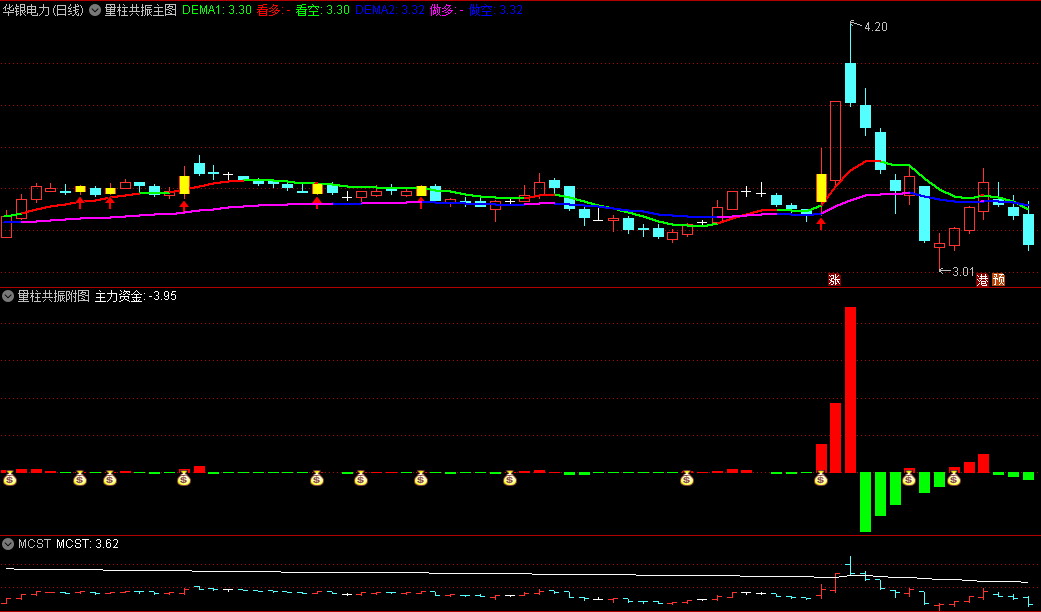
Task: Click the MCST: 3.62 value
Action: (x=87, y=544)
